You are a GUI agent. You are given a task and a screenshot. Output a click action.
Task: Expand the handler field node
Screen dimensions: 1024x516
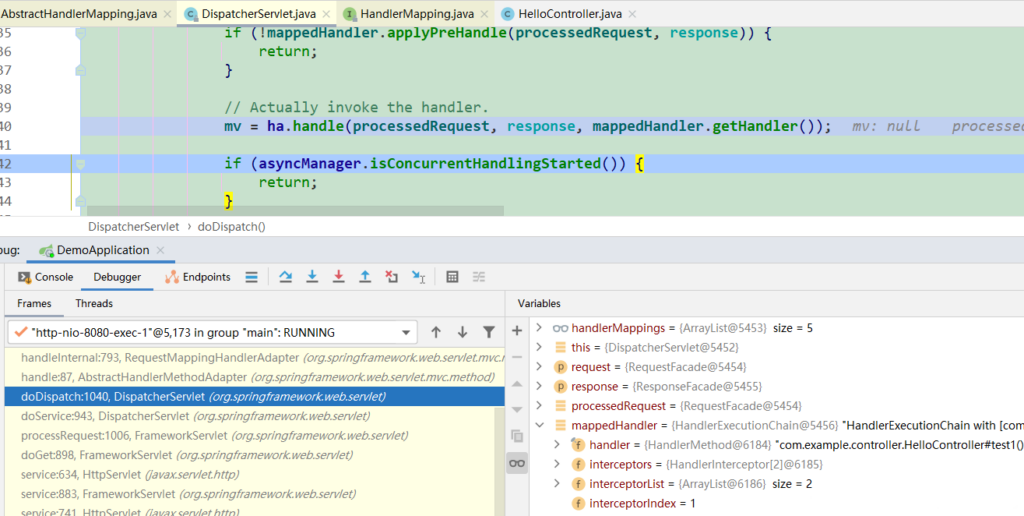557,445
